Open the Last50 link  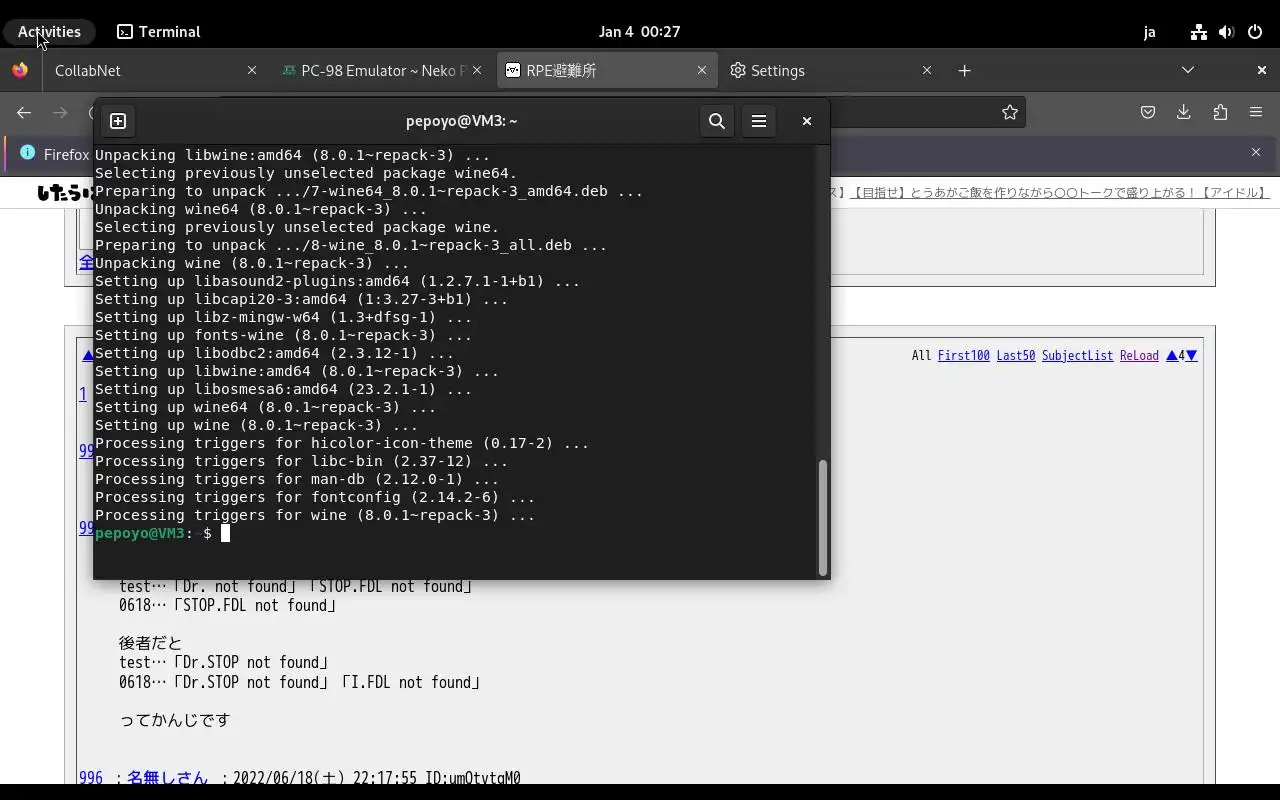click(1015, 356)
